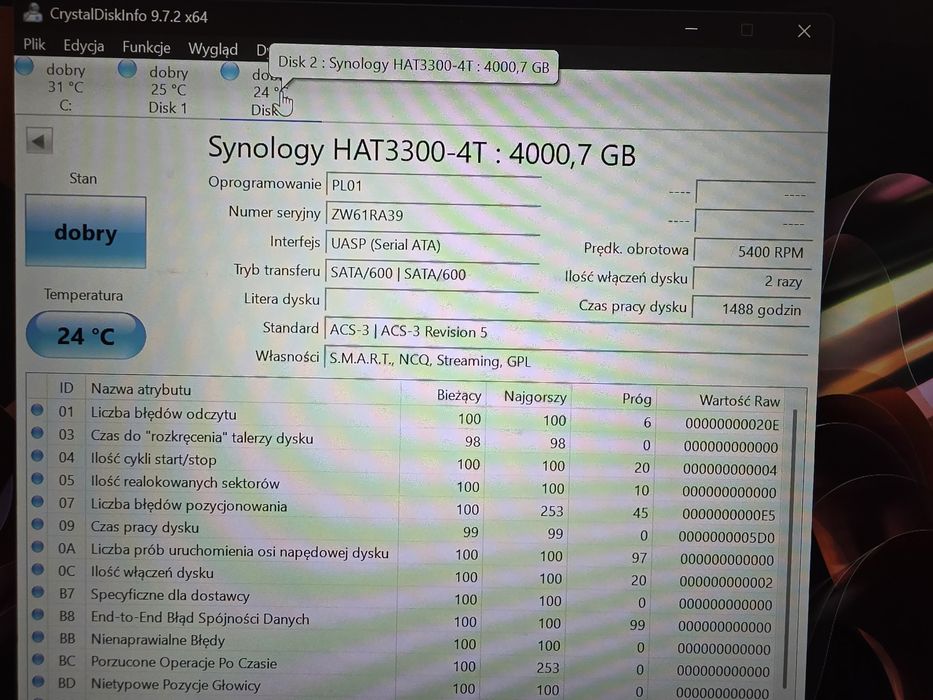This screenshot has height=700, width=933.
Task: Click status dot of attribute 0C
Action: click(37, 569)
